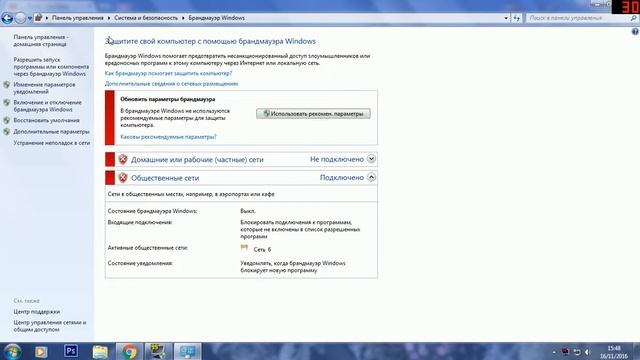640x360 pixels.
Task: Open Панель управления домашняя страница link
Action: tap(41, 40)
